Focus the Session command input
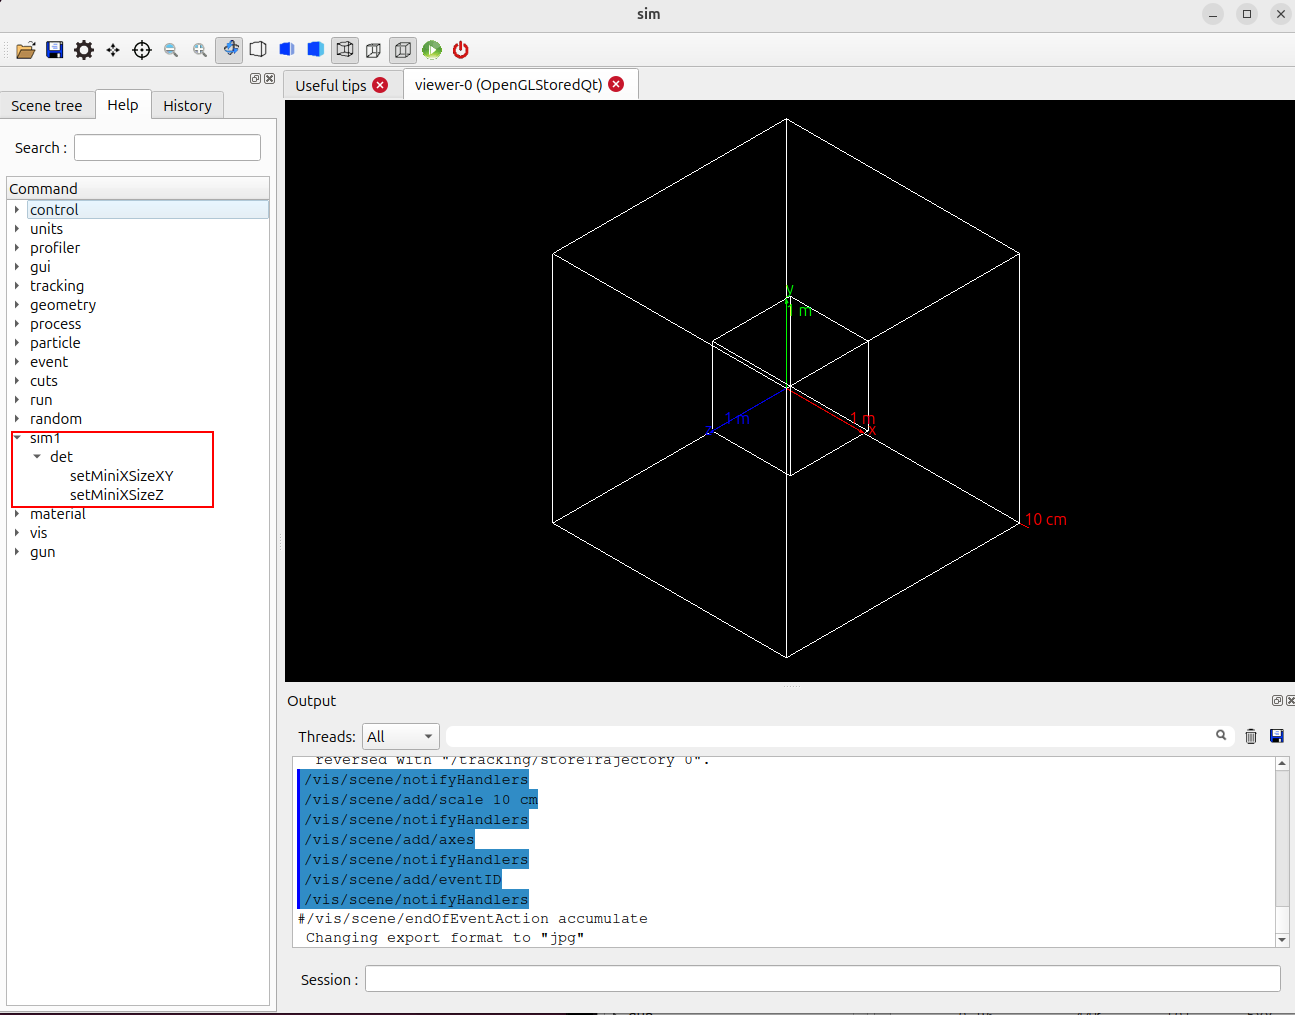Screen dimensions: 1295x1015 (823, 979)
